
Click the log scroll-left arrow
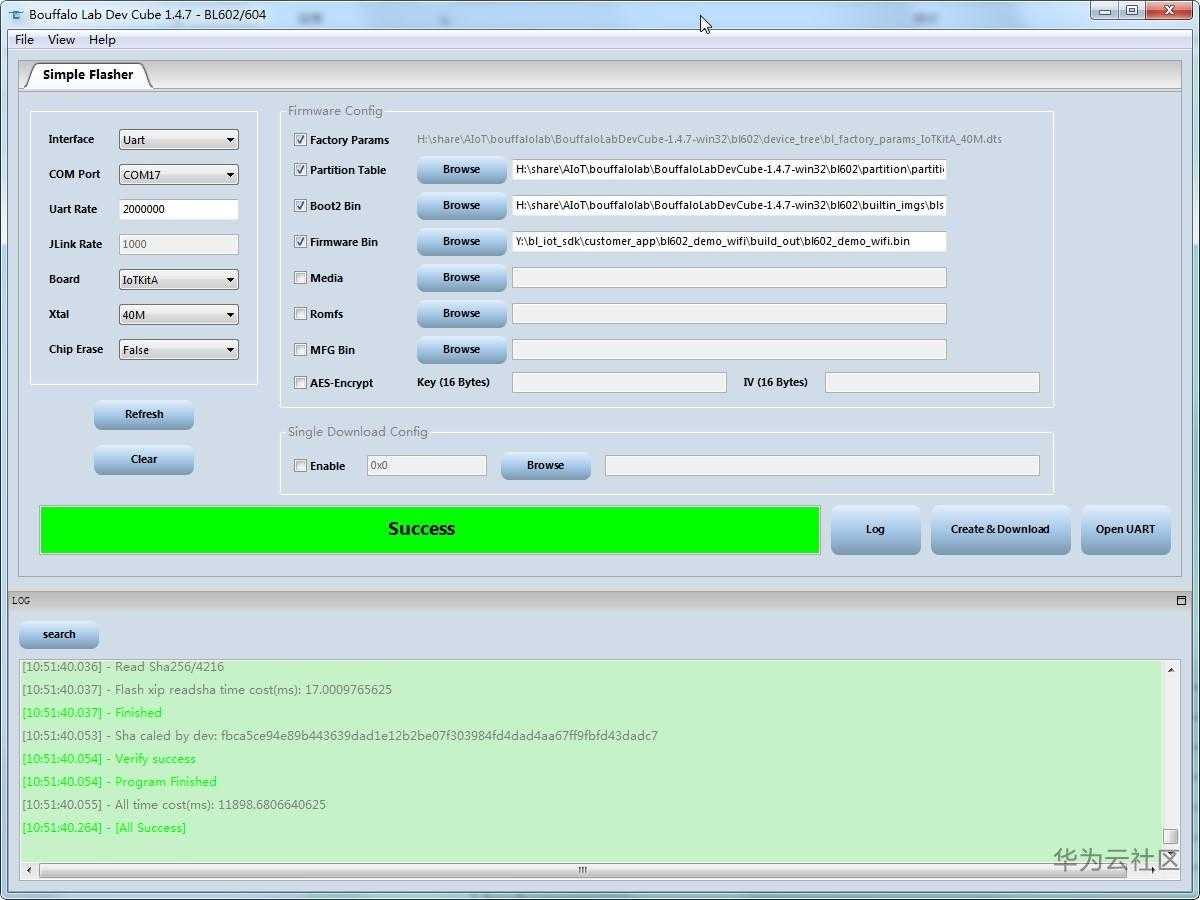28,871
